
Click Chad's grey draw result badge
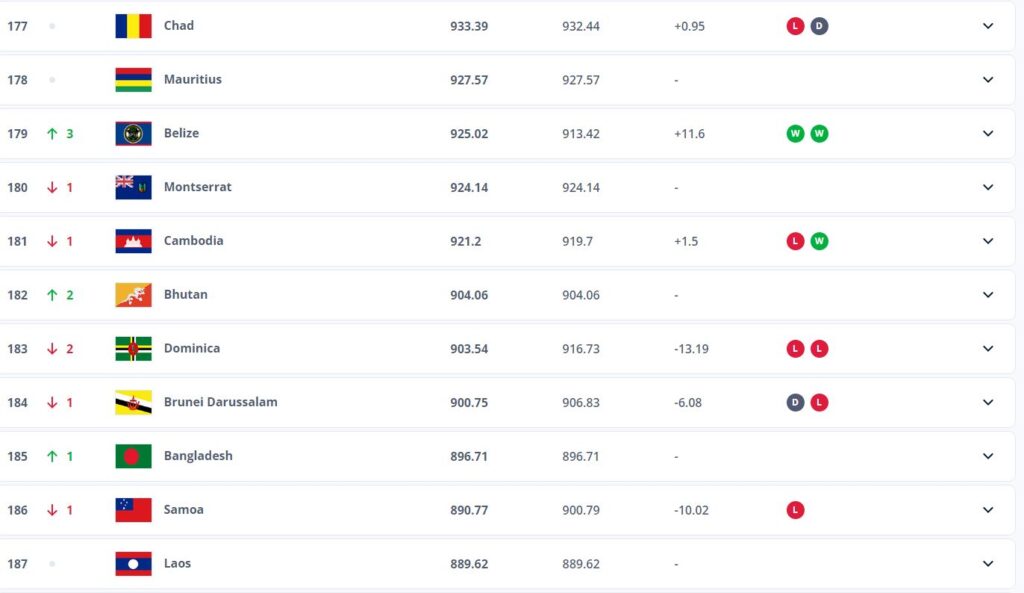pos(819,26)
